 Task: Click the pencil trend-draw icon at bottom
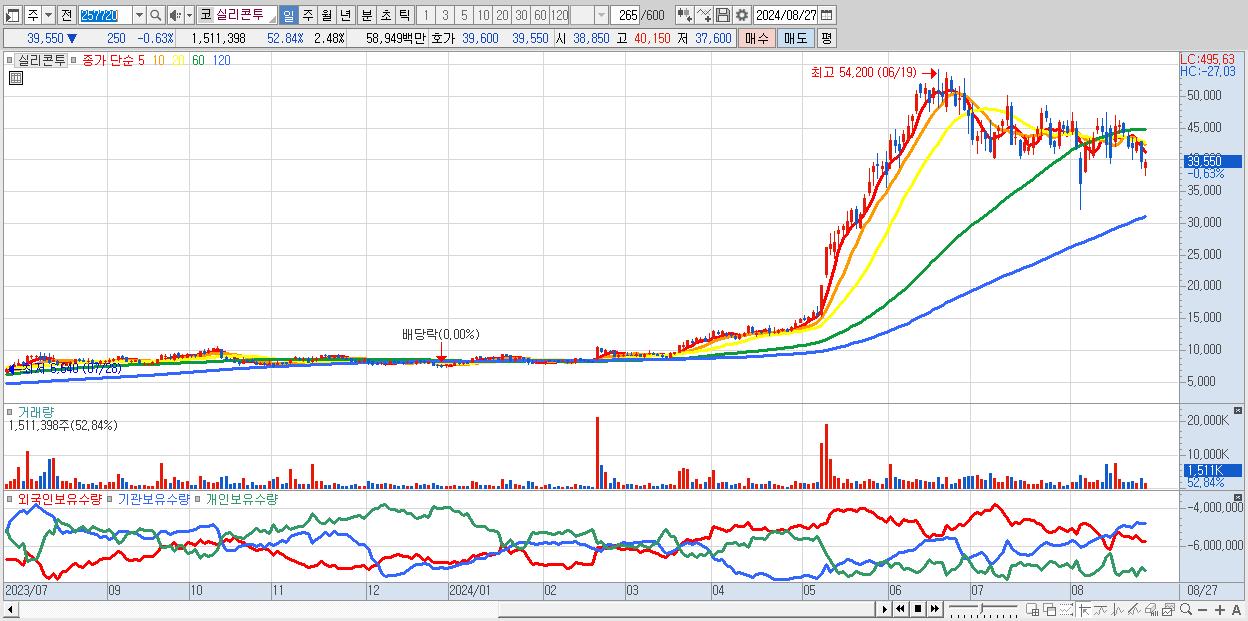1134,609
